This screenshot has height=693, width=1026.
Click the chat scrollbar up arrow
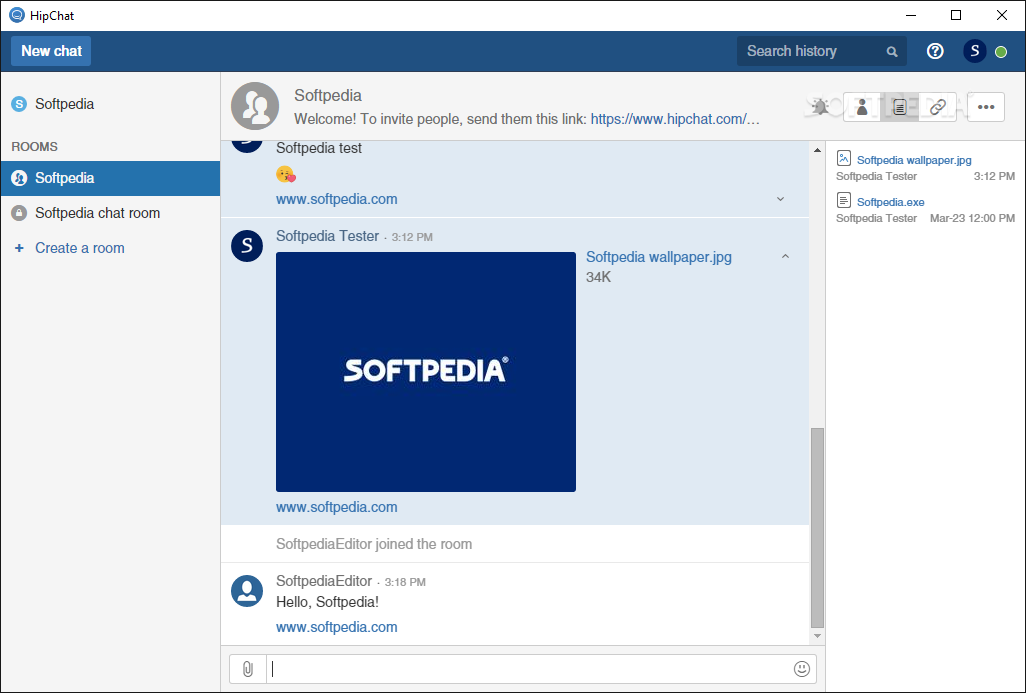tap(817, 150)
